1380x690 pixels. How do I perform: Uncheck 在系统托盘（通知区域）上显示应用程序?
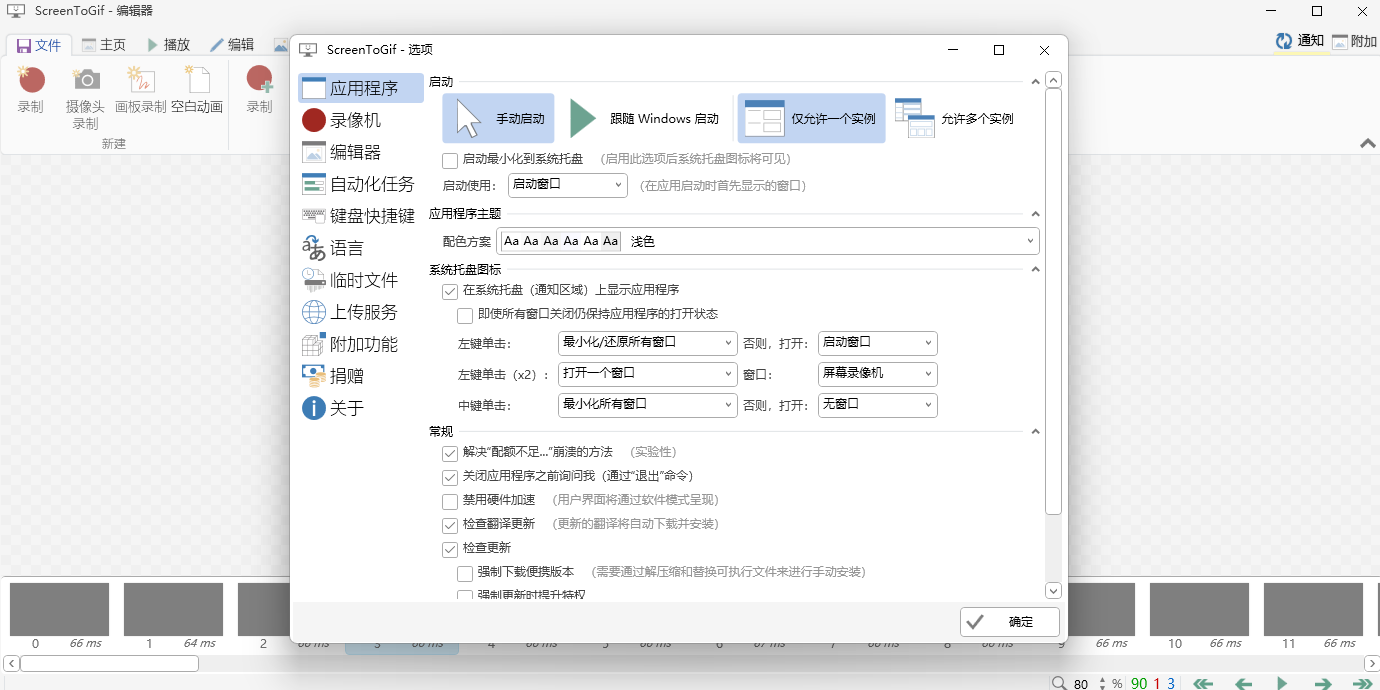point(450,291)
